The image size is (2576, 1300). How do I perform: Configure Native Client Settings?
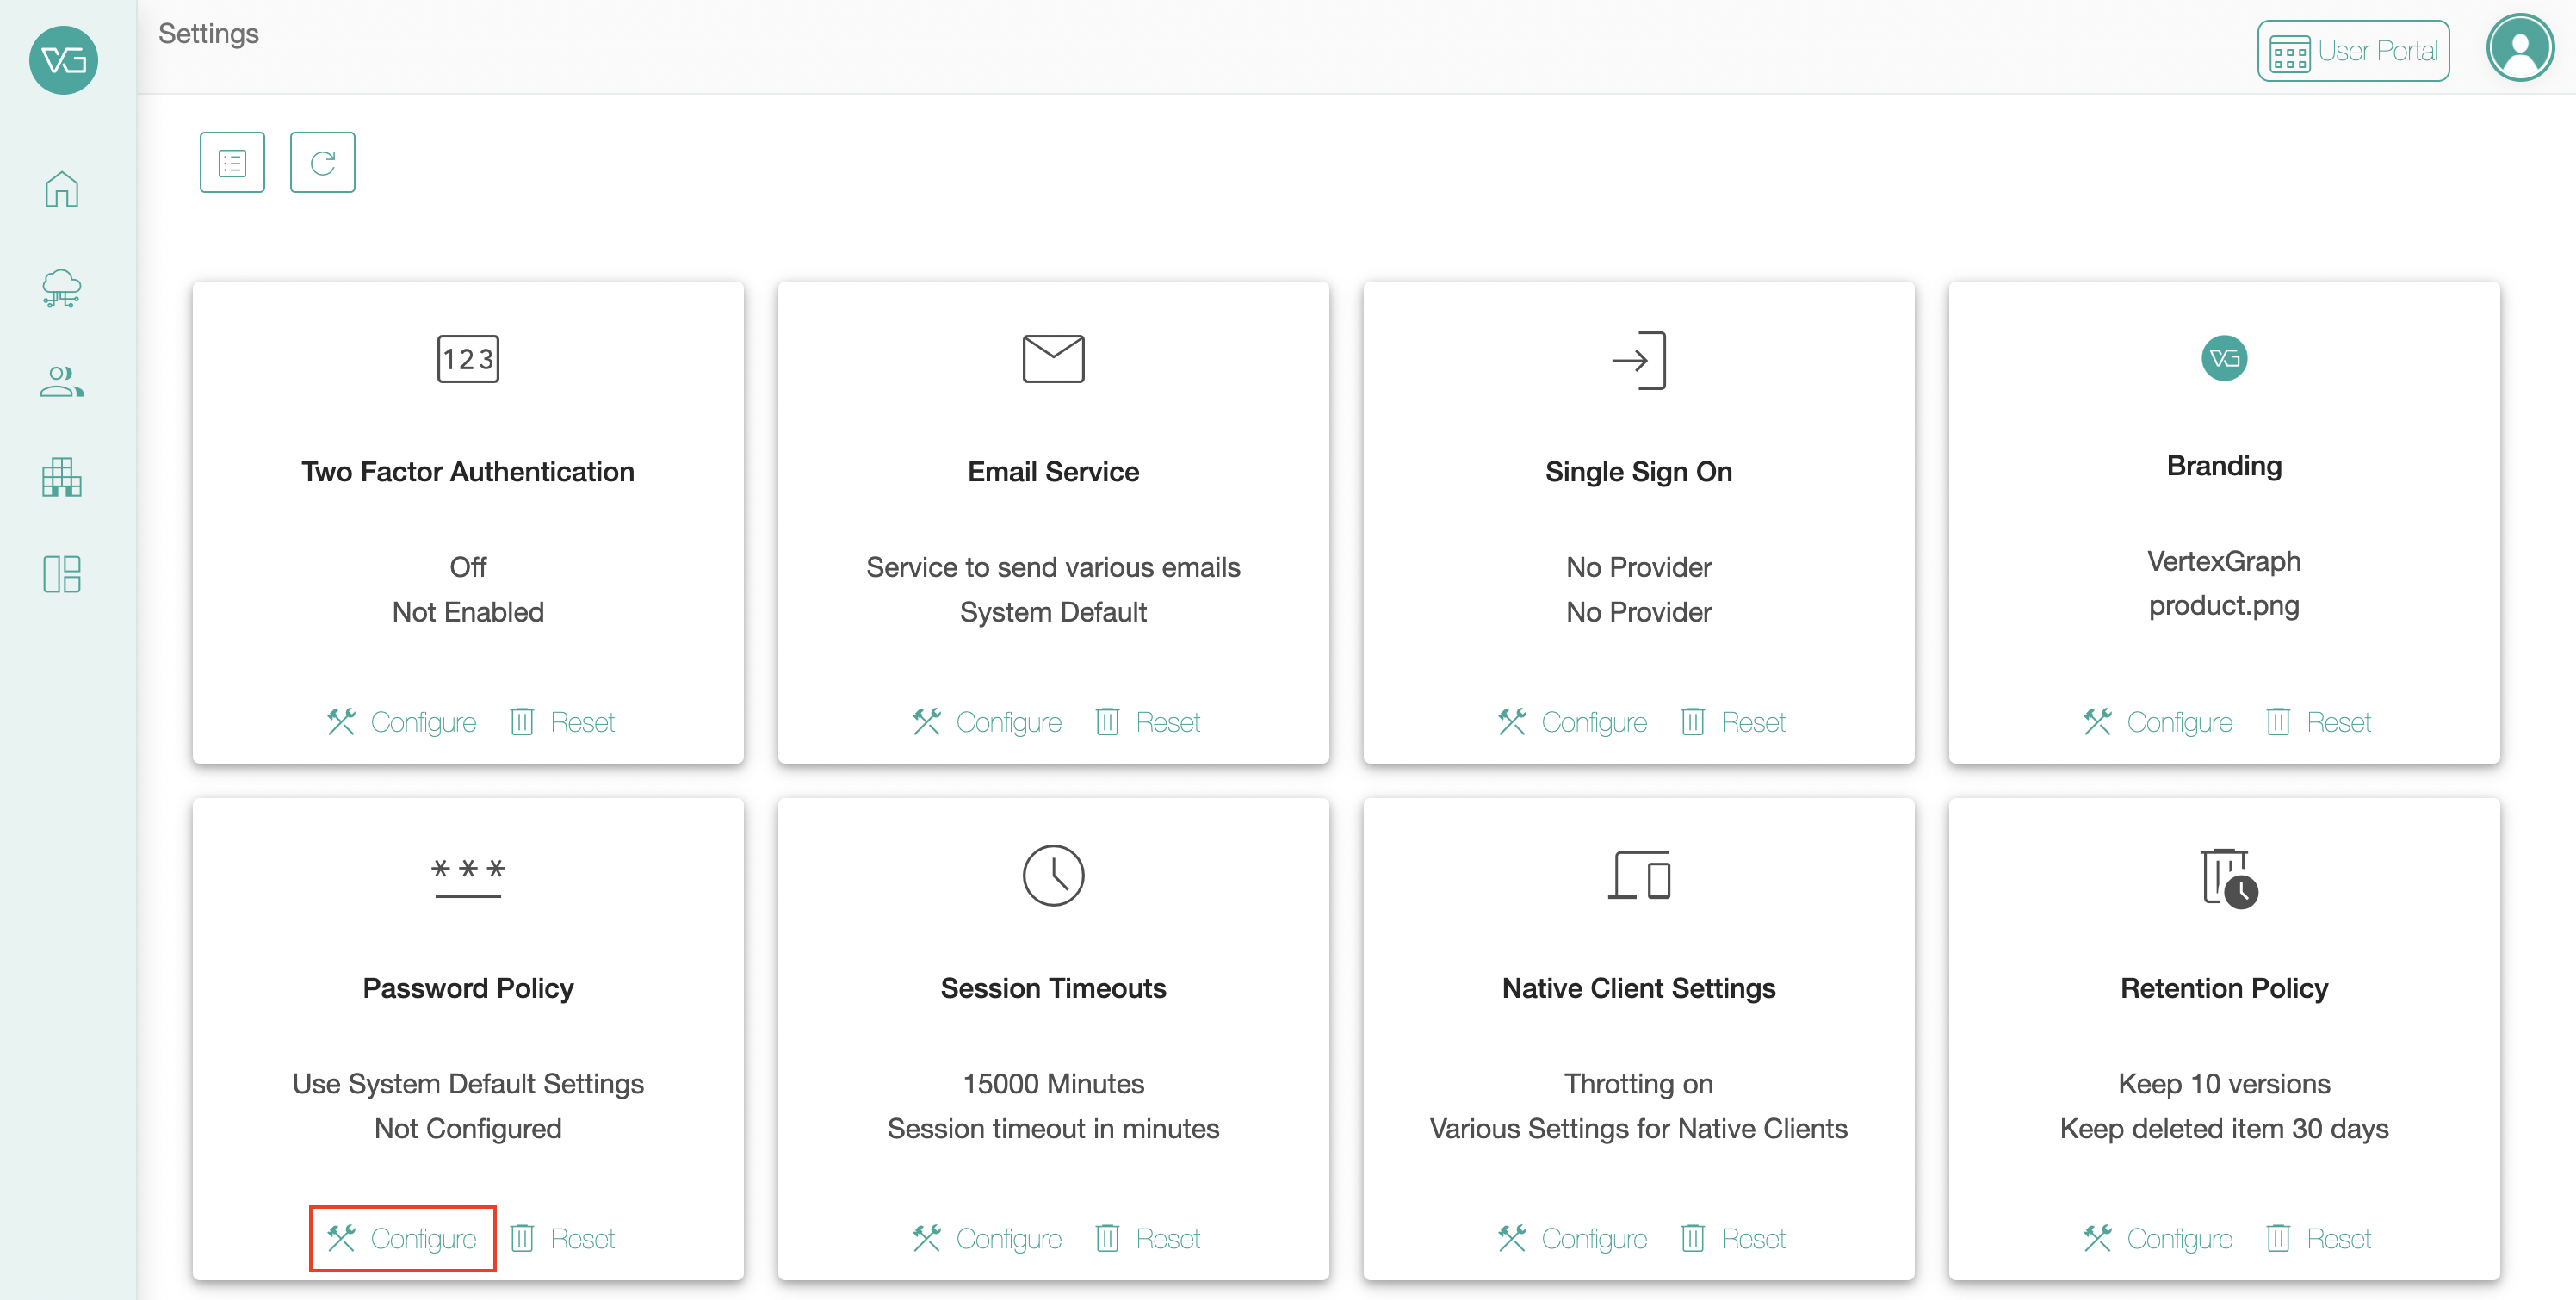[1573, 1238]
